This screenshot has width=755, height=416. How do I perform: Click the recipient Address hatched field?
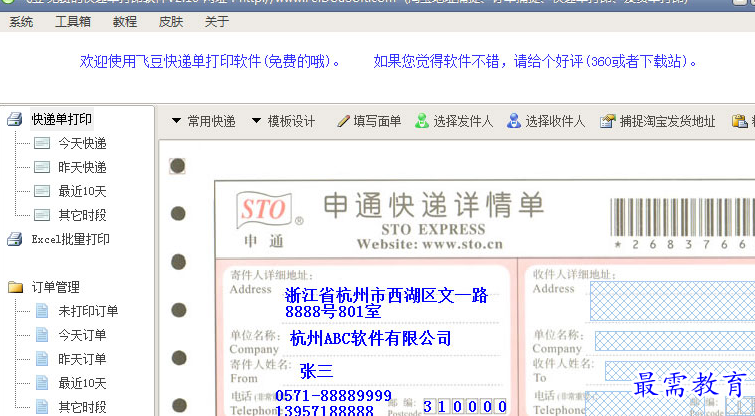point(672,301)
